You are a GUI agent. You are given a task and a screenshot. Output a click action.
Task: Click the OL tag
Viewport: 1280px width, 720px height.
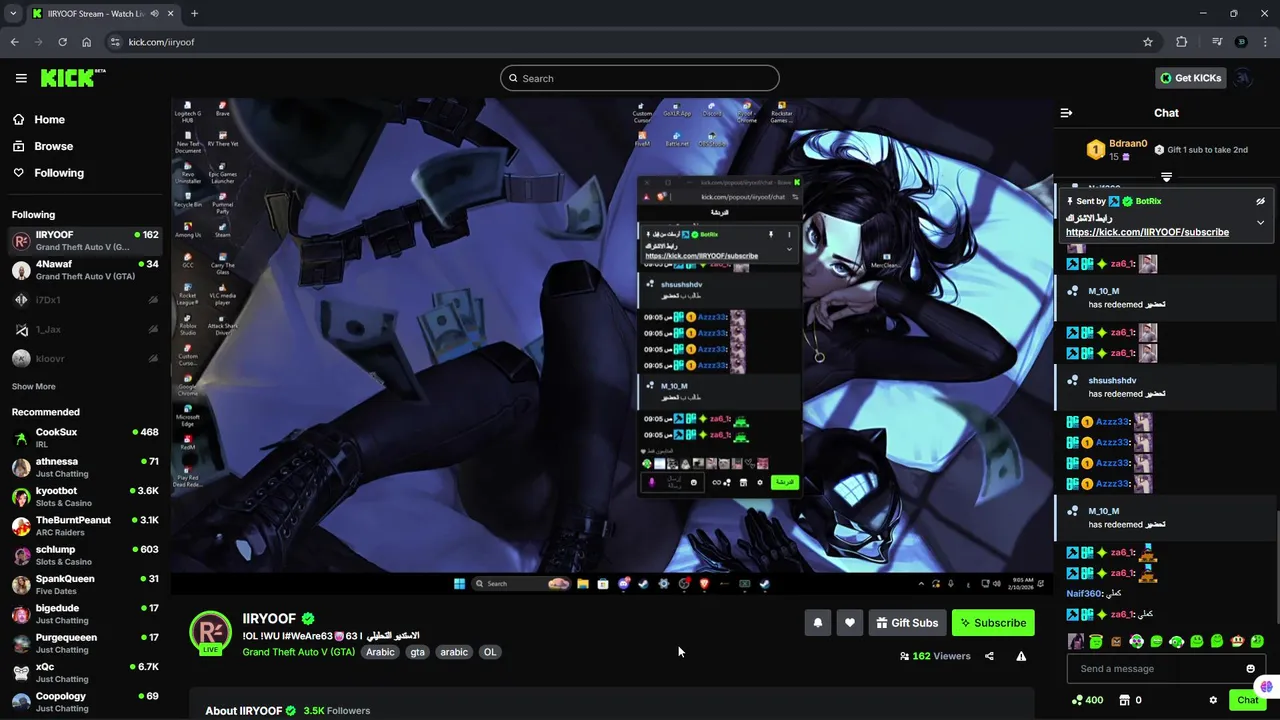490,652
